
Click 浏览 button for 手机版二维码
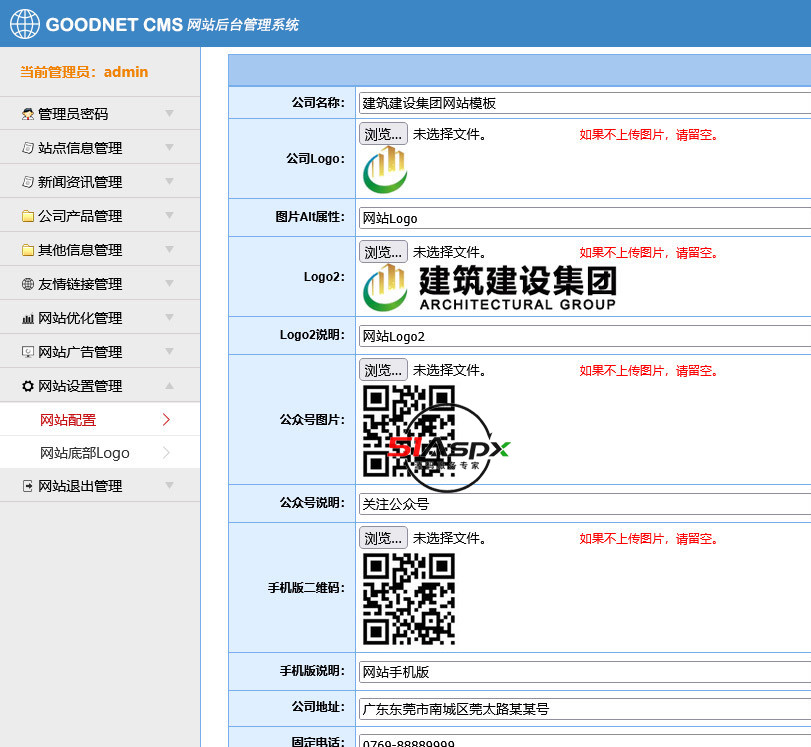383,538
